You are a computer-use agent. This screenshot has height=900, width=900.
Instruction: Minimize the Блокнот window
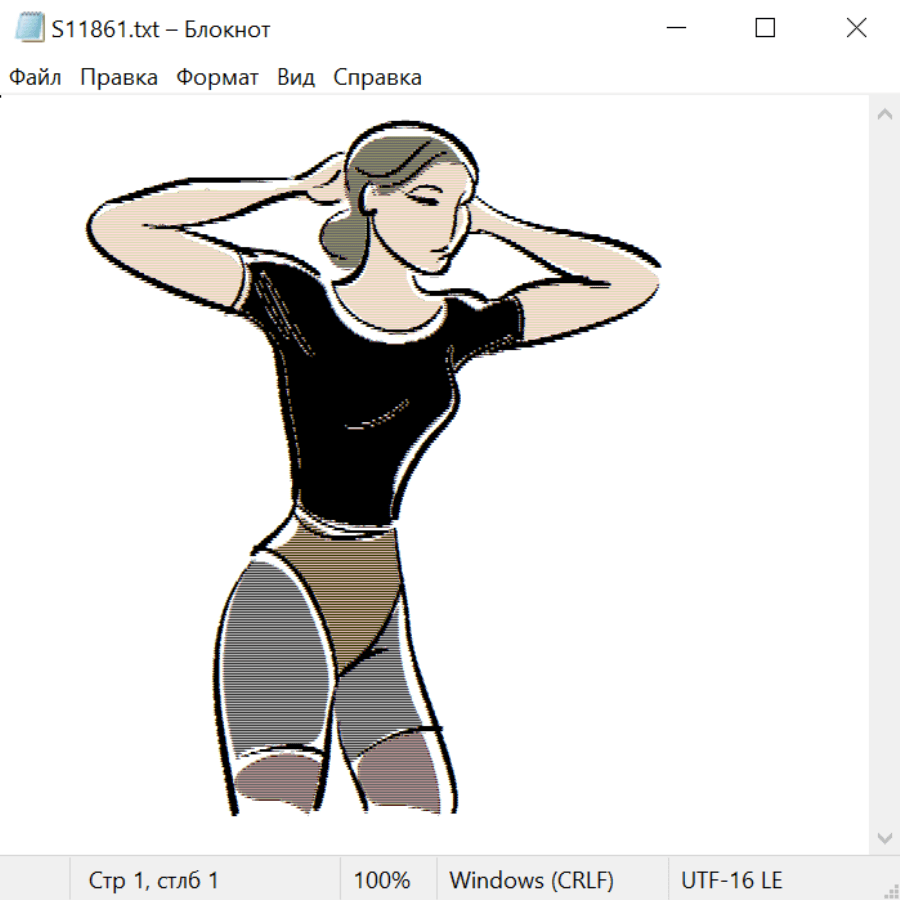(x=674, y=29)
